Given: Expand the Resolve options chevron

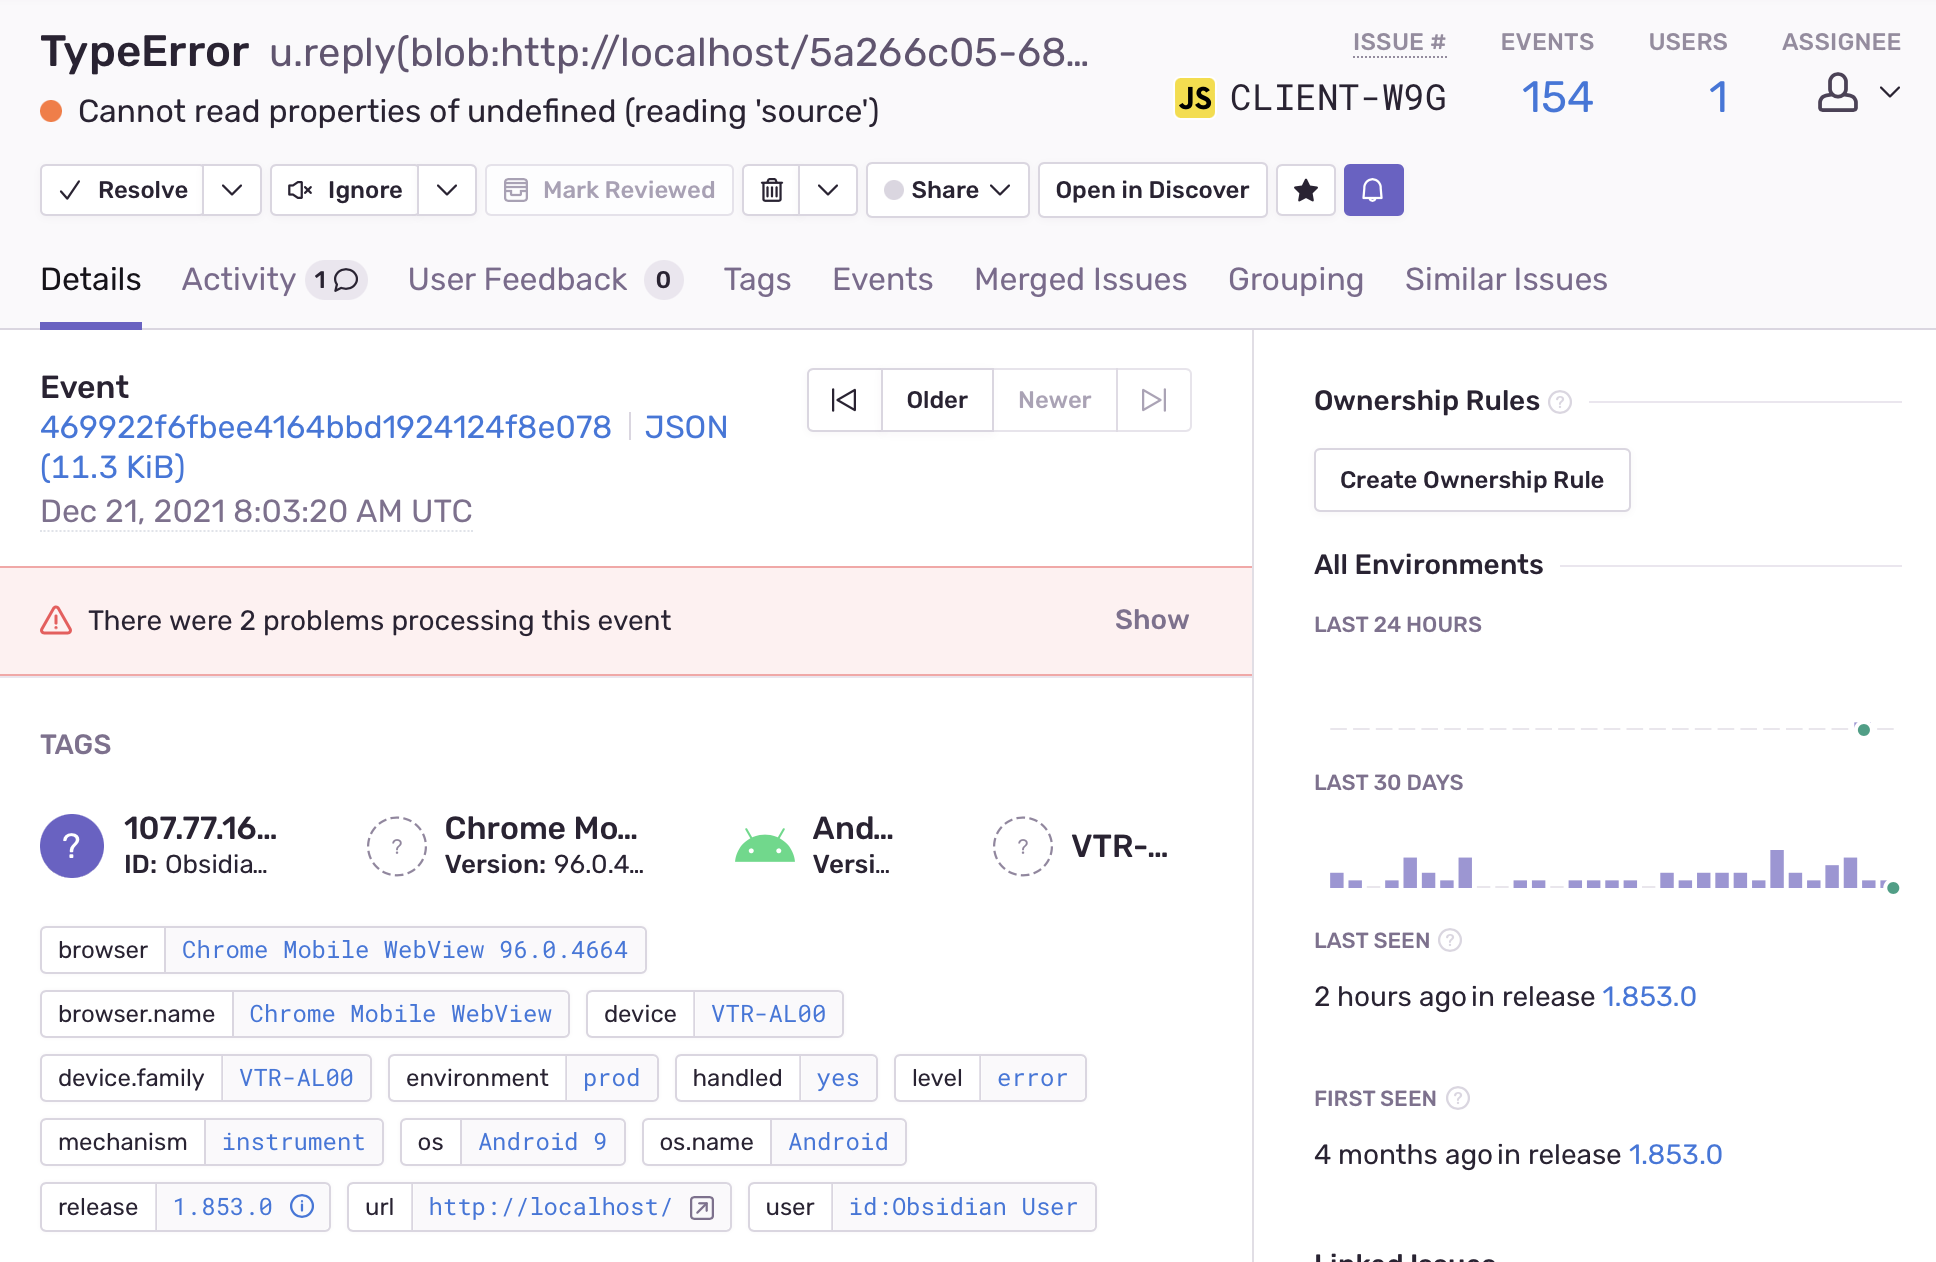Looking at the screenshot, I should pyautogui.click(x=232, y=190).
